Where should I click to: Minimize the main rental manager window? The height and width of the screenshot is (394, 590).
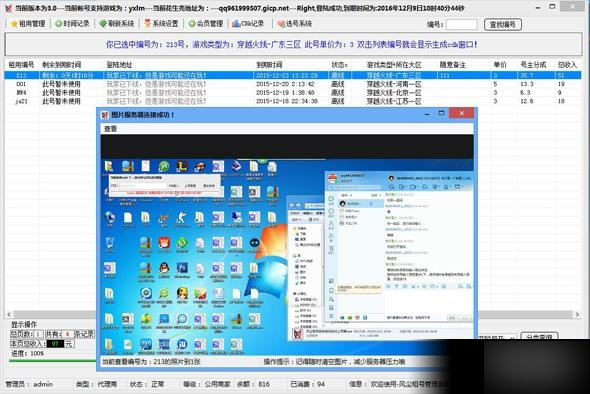tap(539, 8)
